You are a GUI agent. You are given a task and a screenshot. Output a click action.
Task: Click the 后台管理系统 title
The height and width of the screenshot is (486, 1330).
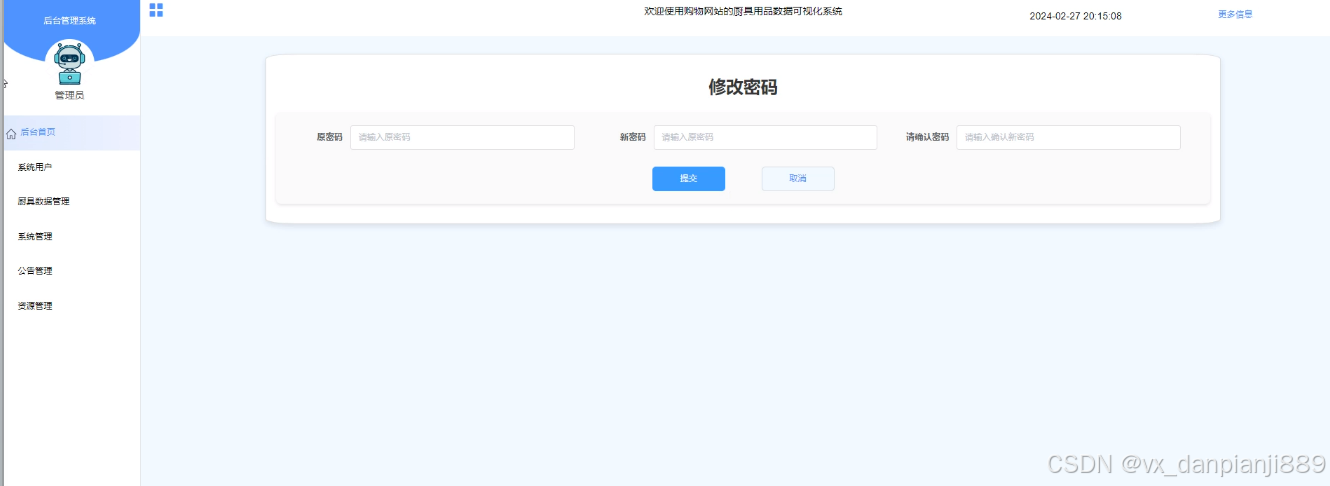(x=70, y=20)
